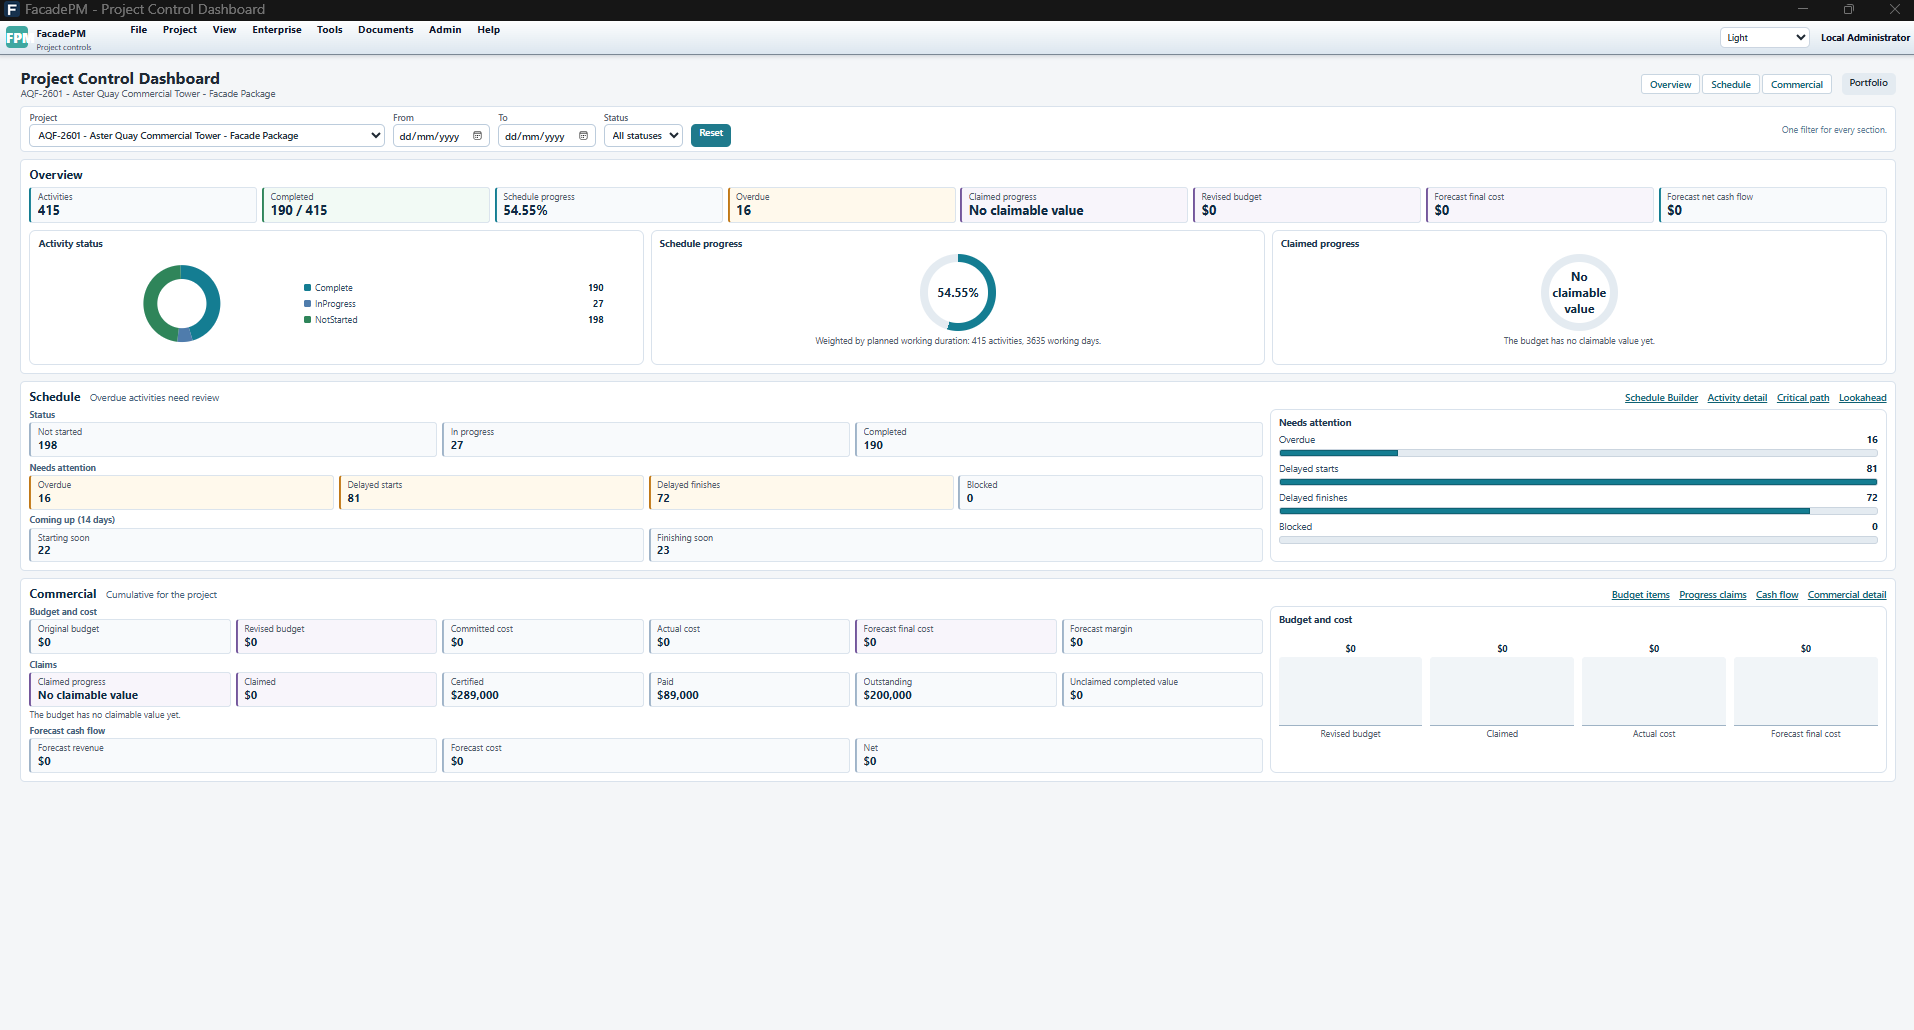Click the Reset filters button
1914x1030 pixels.
point(711,134)
